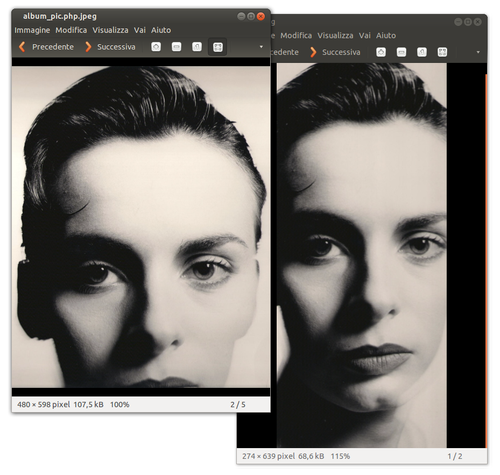
Task: Click Normal size (1:1) icon in front window
Action: click(x=197, y=47)
